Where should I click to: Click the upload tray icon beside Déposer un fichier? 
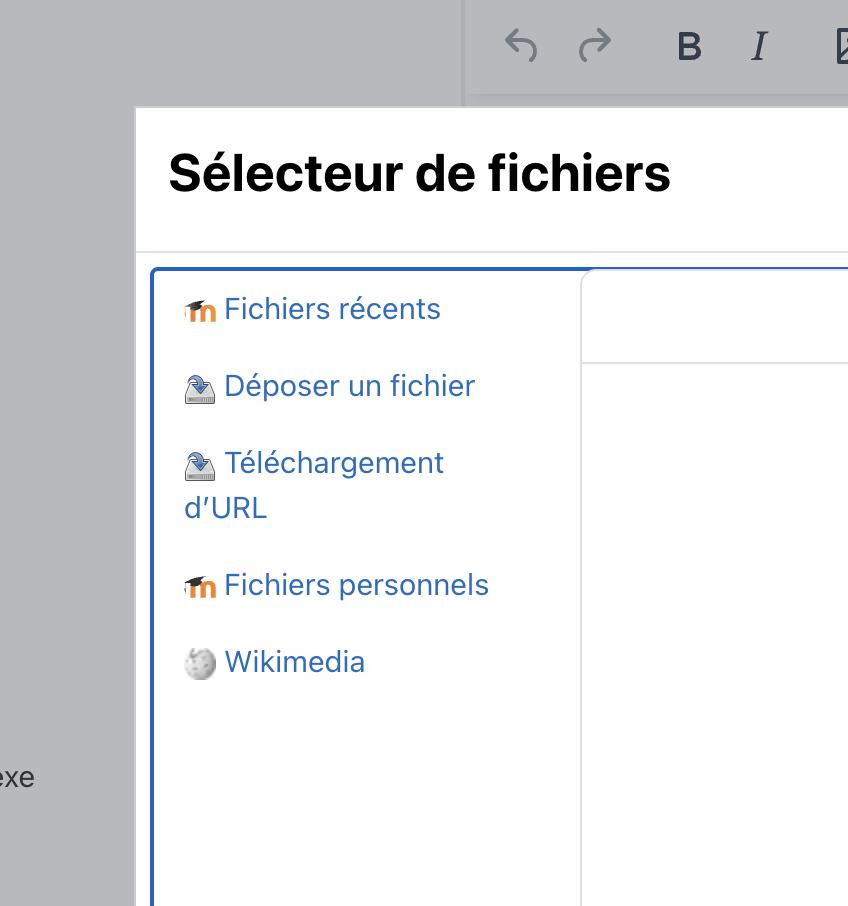coord(200,389)
